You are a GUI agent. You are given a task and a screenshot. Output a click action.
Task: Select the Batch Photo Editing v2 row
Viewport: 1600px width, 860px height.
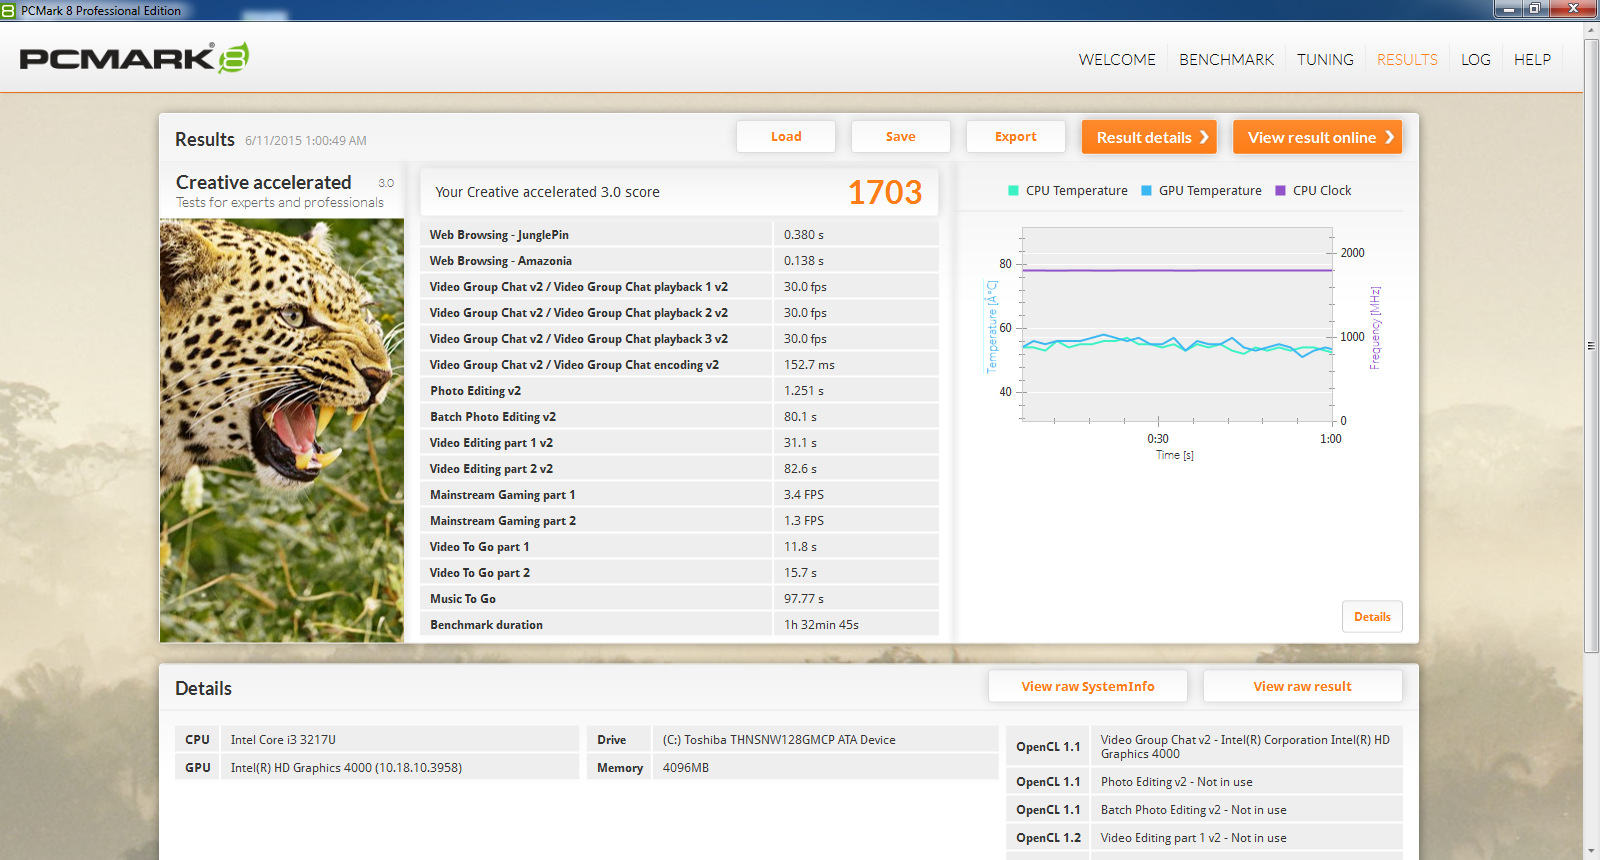click(679, 417)
